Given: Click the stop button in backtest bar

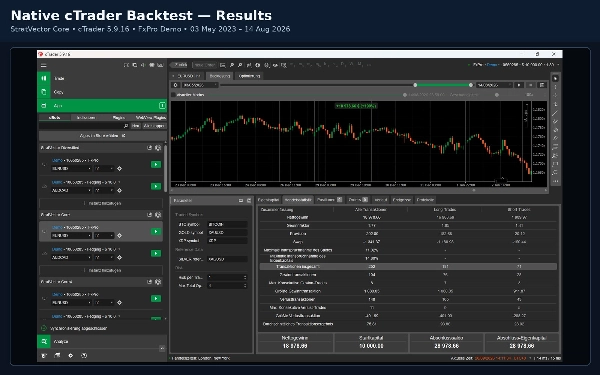Looking at the screenshot, I should pyautogui.click(x=530, y=85).
